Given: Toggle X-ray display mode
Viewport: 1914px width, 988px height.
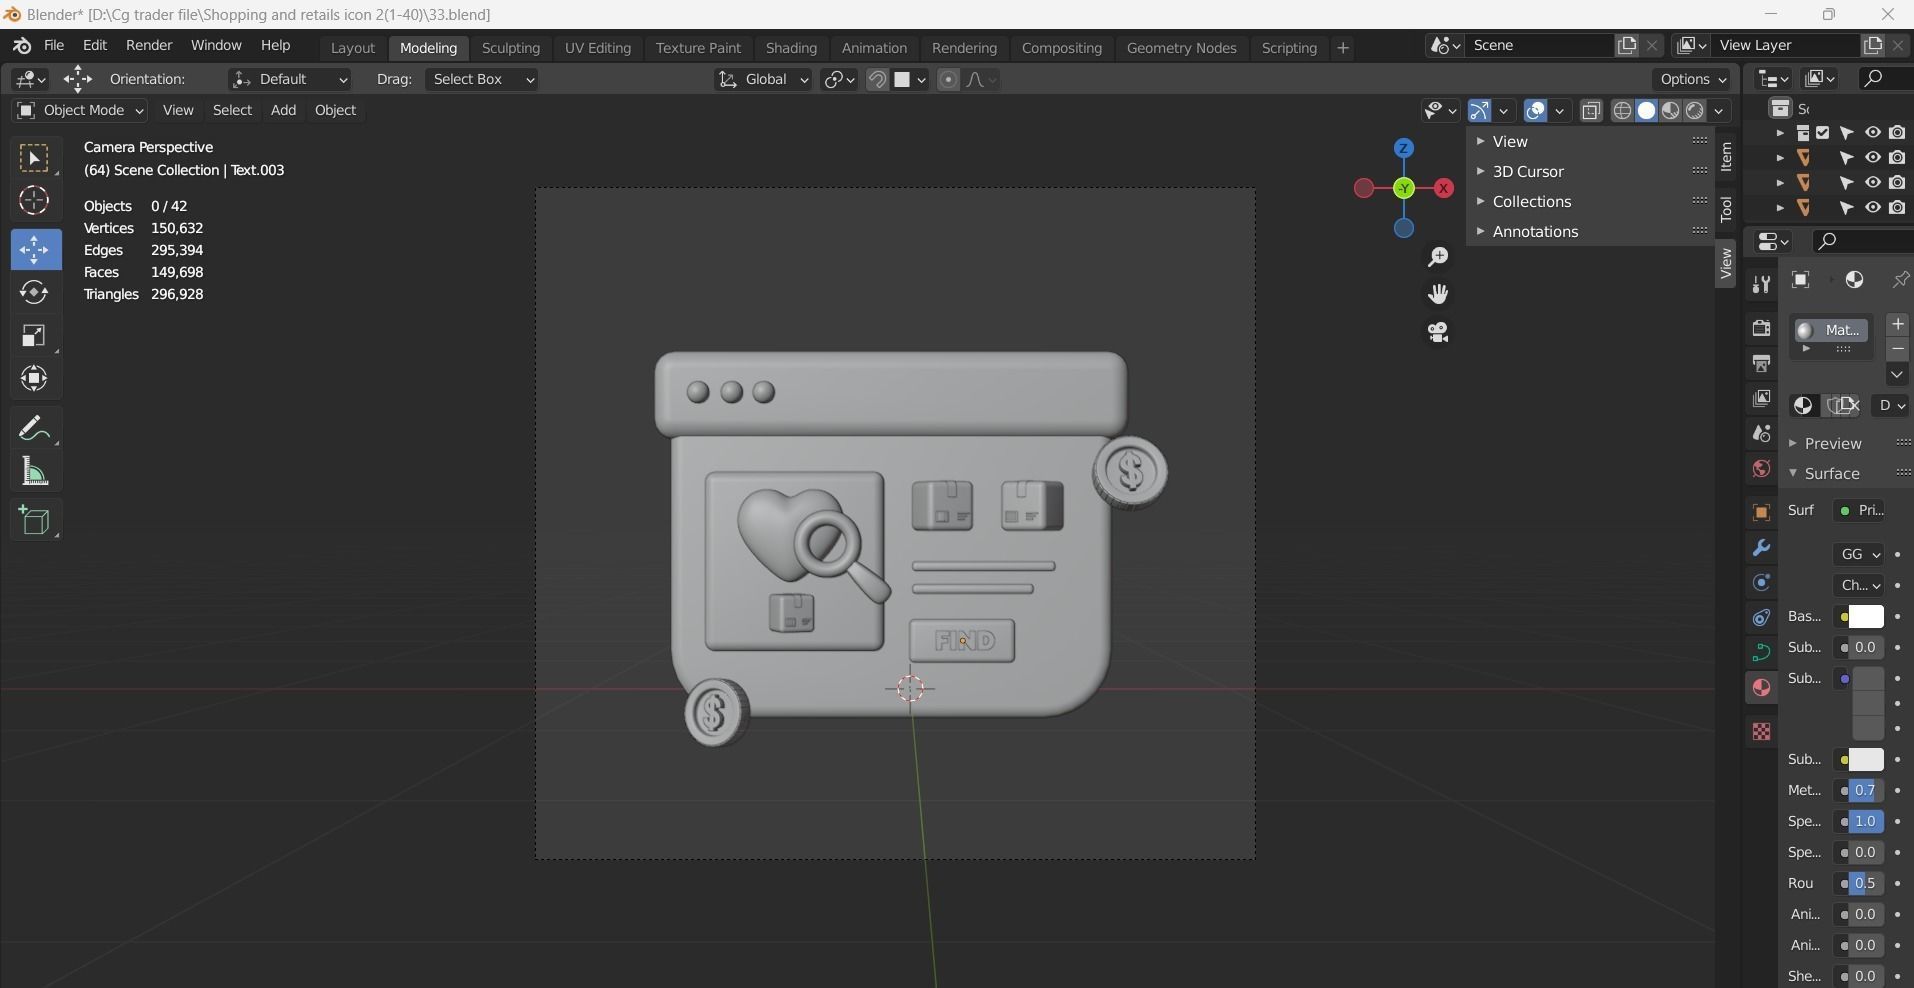Looking at the screenshot, I should pyautogui.click(x=1590, y=111).
